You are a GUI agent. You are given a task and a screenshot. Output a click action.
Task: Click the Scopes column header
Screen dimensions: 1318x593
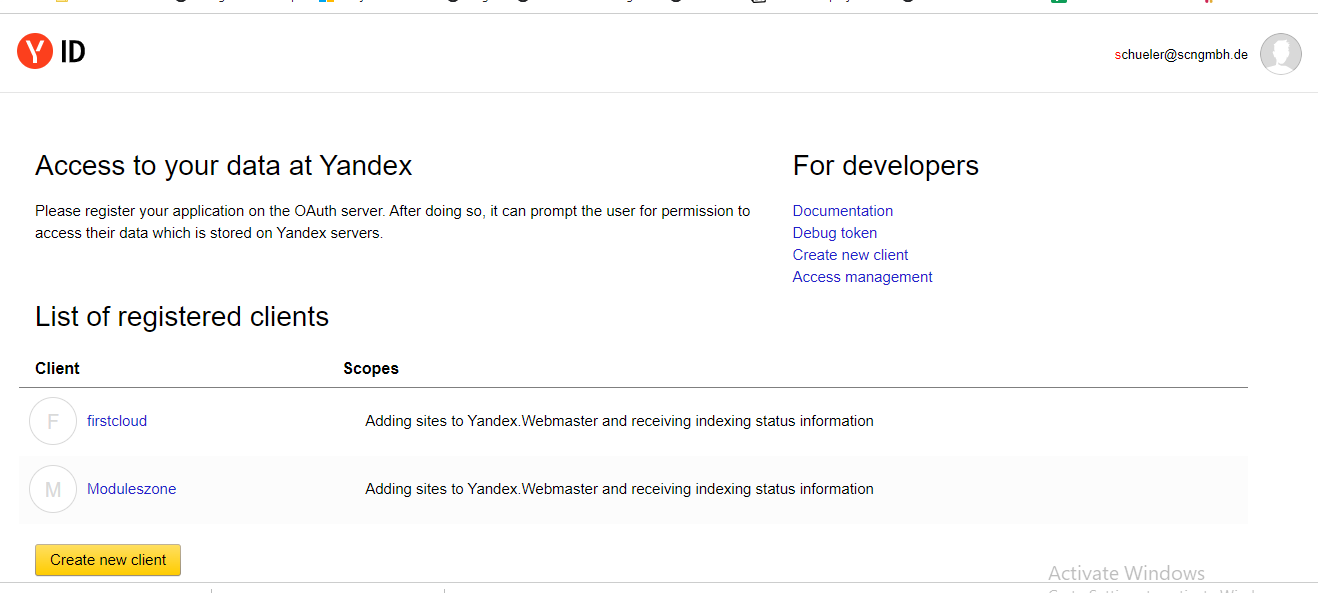pos(371,368)
